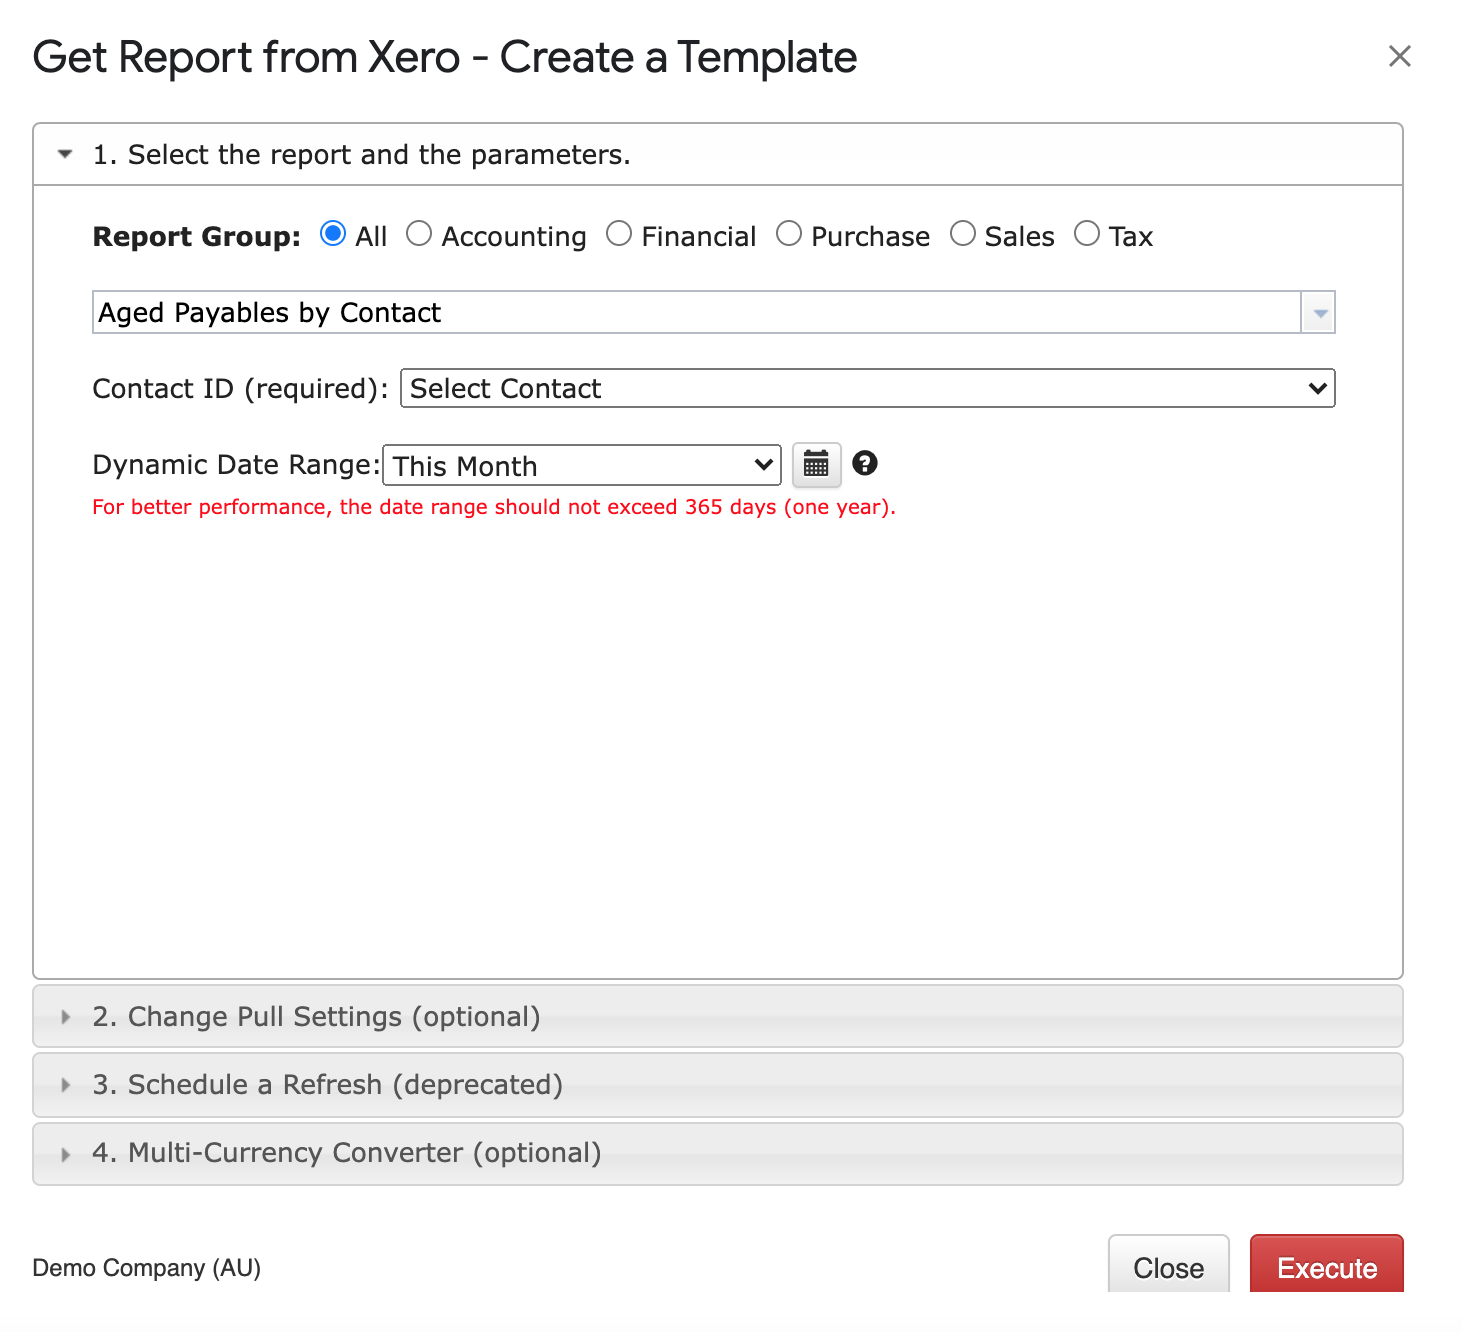Open the calendar date picker icon

[x=816, y=464]
